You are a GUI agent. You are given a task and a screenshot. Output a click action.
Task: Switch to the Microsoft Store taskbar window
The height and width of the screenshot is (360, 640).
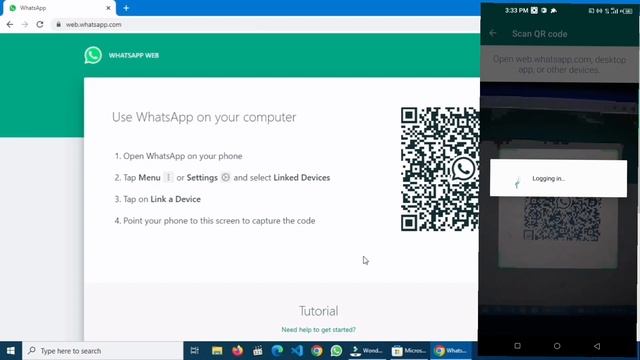[409, 351]
